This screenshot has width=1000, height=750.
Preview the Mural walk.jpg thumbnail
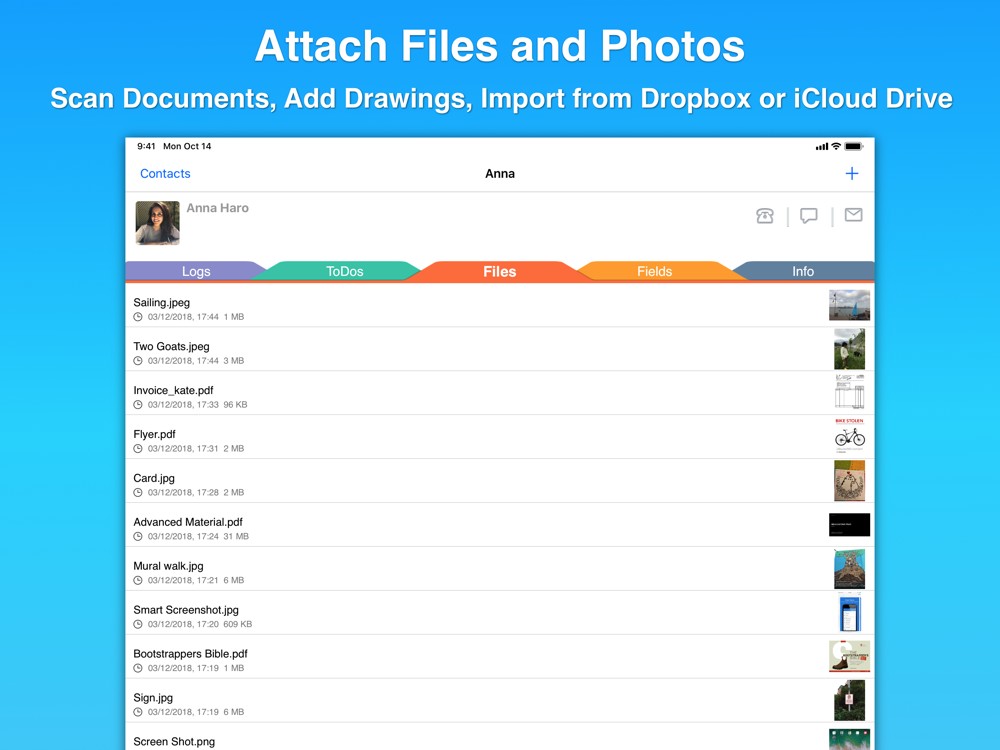[x=849, y=569]
